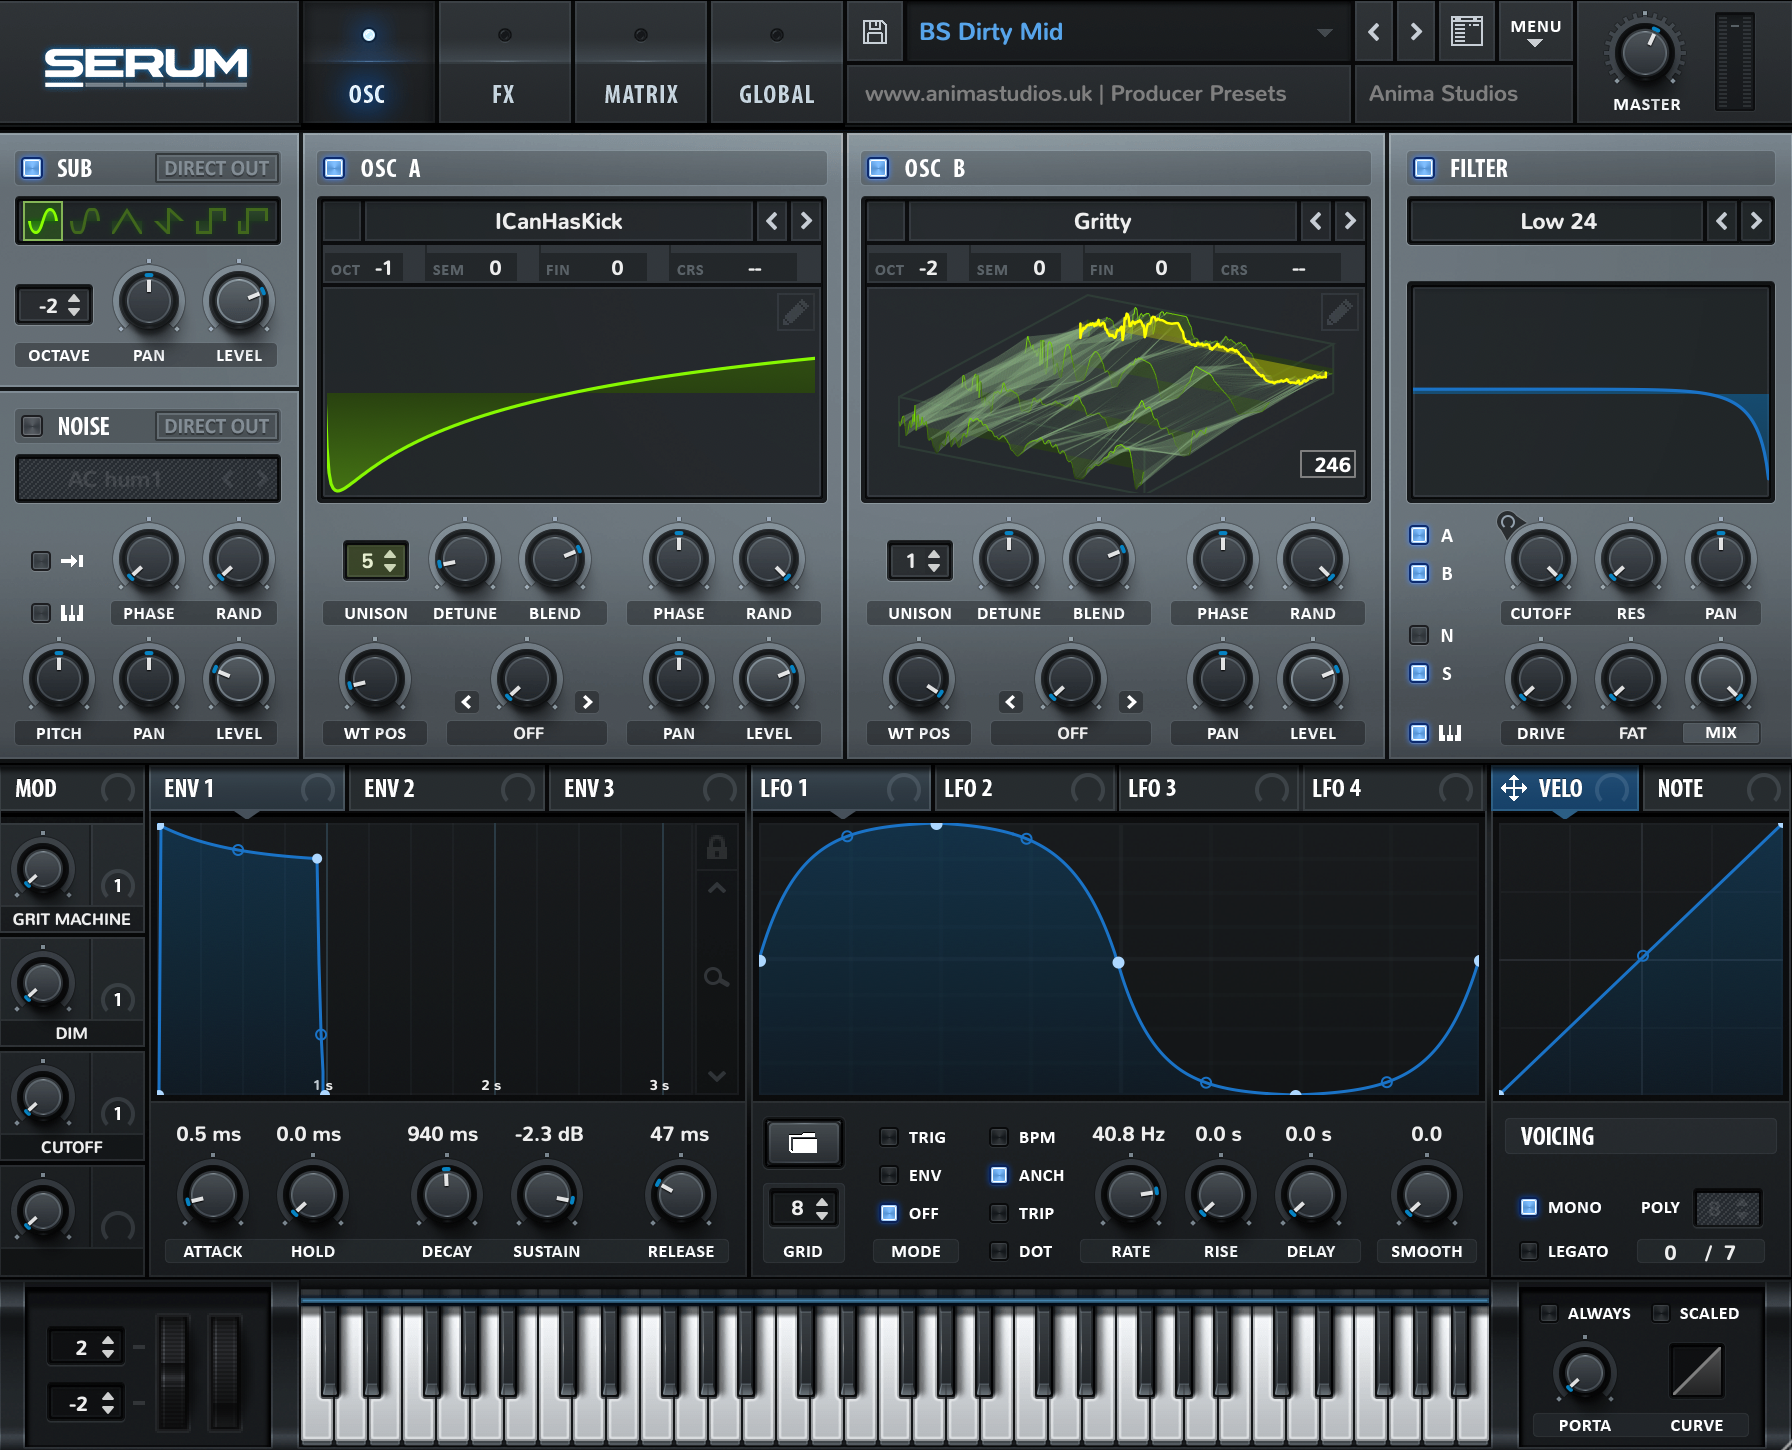This screenshot has height=1450, width=1792.
Task: Adjust the ENV 1 ATTACK knob
Action: (212, 1195)
